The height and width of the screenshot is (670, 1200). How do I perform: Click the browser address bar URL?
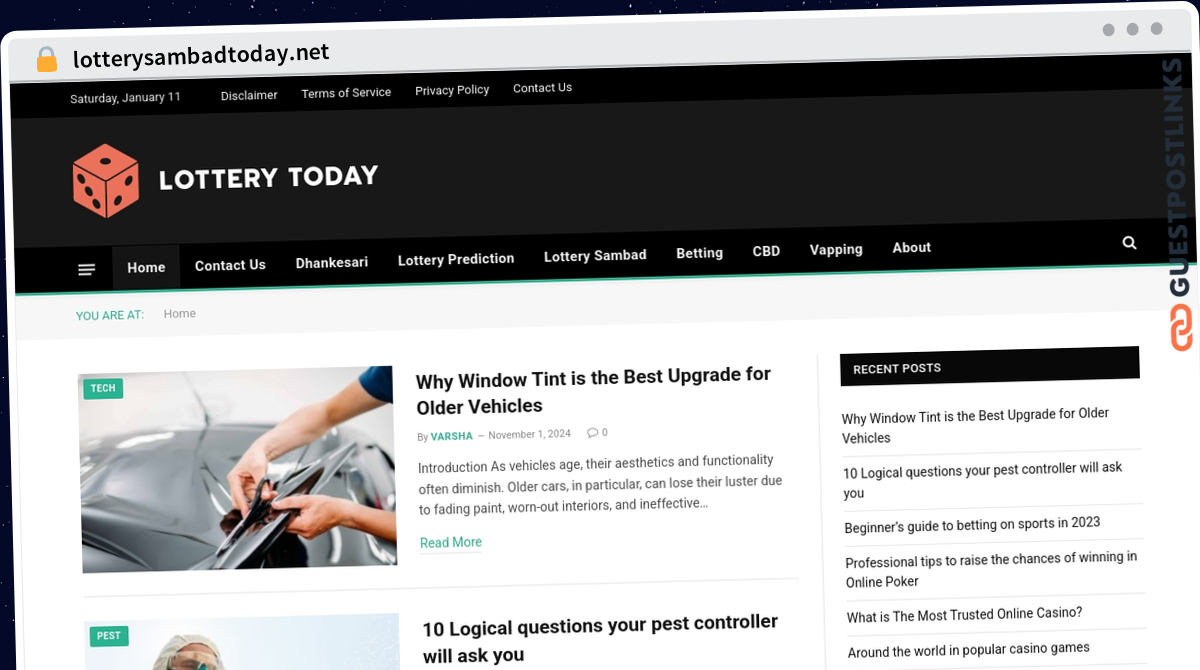tap(201, 55)
